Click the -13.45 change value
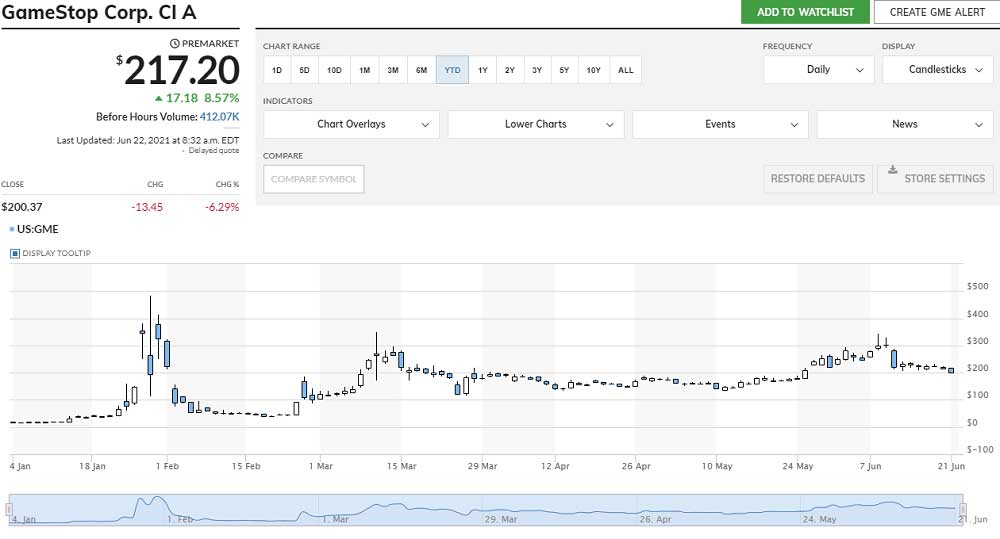The width and height of the screenshot is (1000, 539). tap(147, 207)
